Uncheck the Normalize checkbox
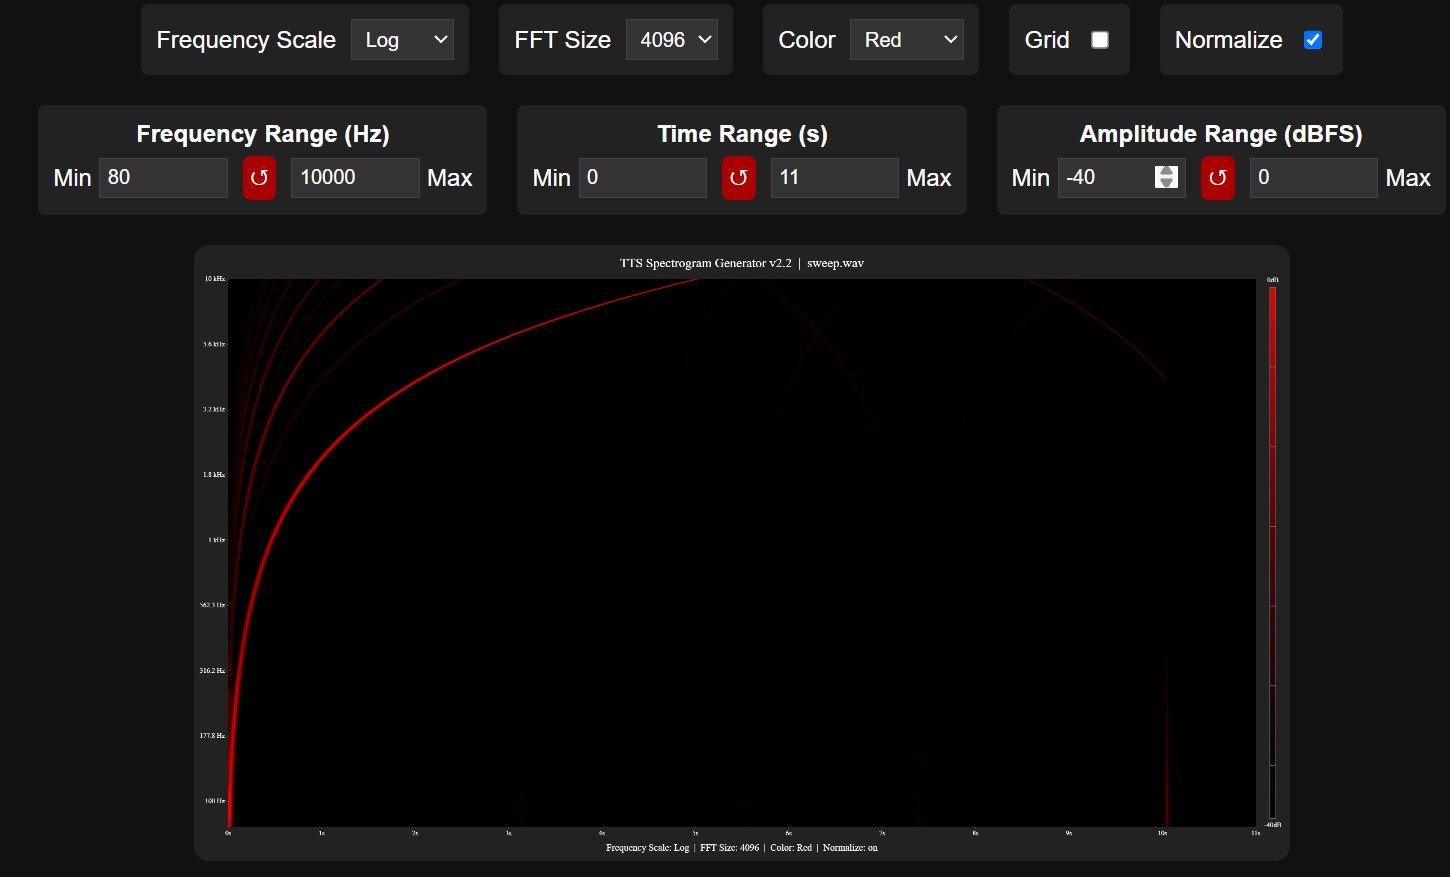The height and width of the screenshot is (877, 1450). pos(1313,40)
